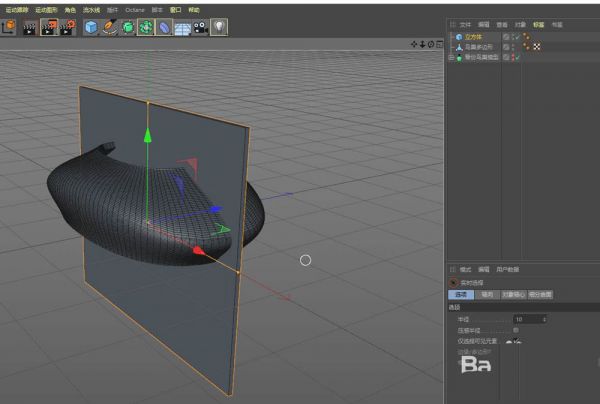This screenshot has width=600, height=404.
Task: Open the 流水线 menu
Action: click(91, 10)
